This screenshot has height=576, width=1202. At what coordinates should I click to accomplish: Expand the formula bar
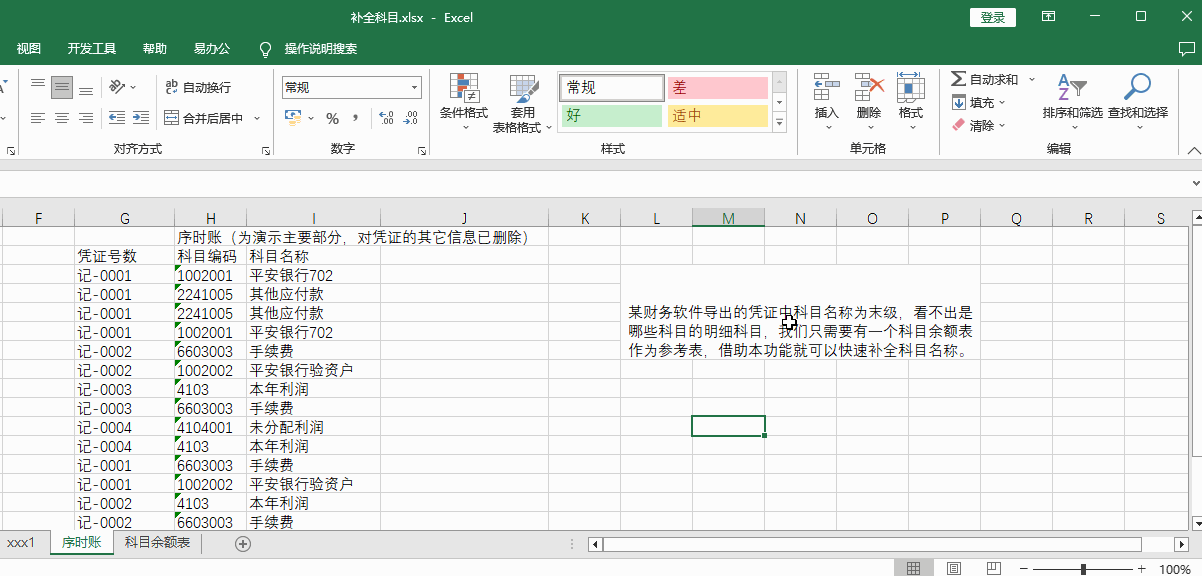pyautogui.click(x=1194, y=184)
